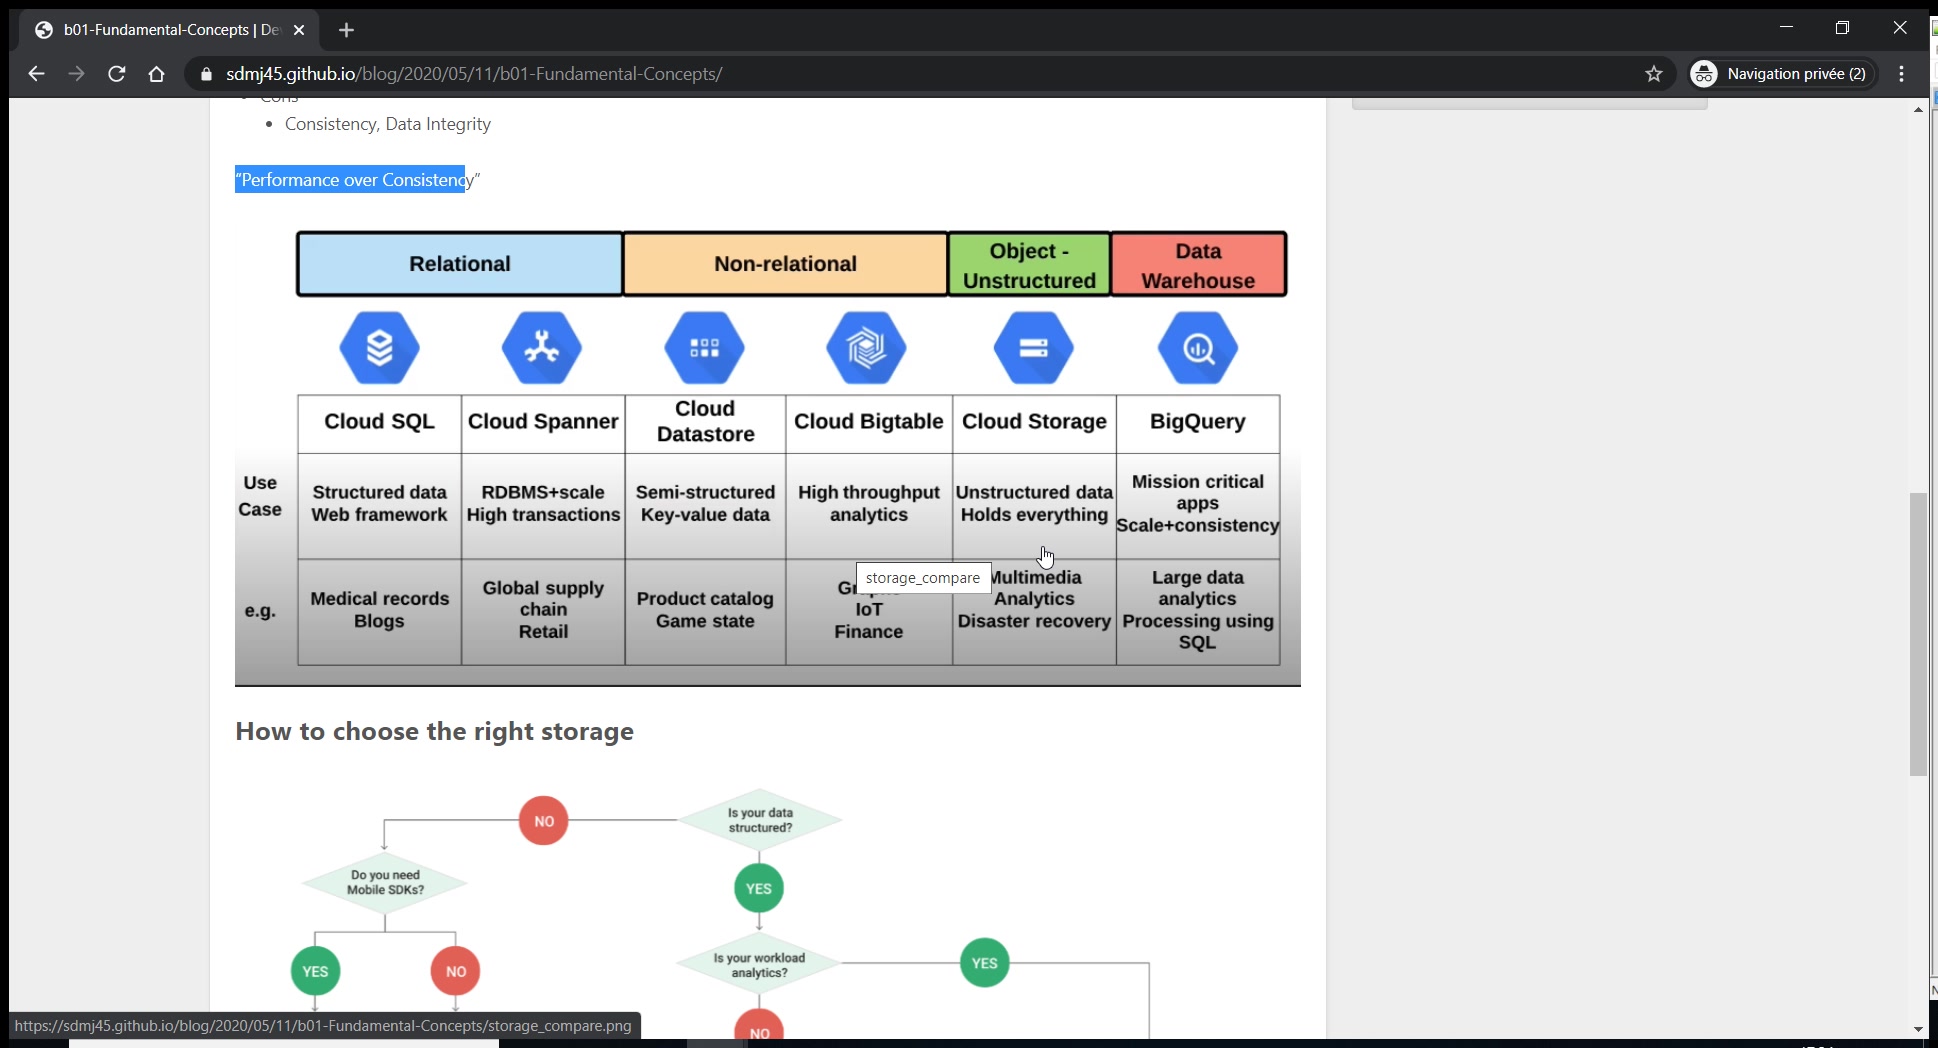Click the 'Do you need Mobile SDKs?' diamond
Viewport: 1938px width, 1048px height.
385,882
